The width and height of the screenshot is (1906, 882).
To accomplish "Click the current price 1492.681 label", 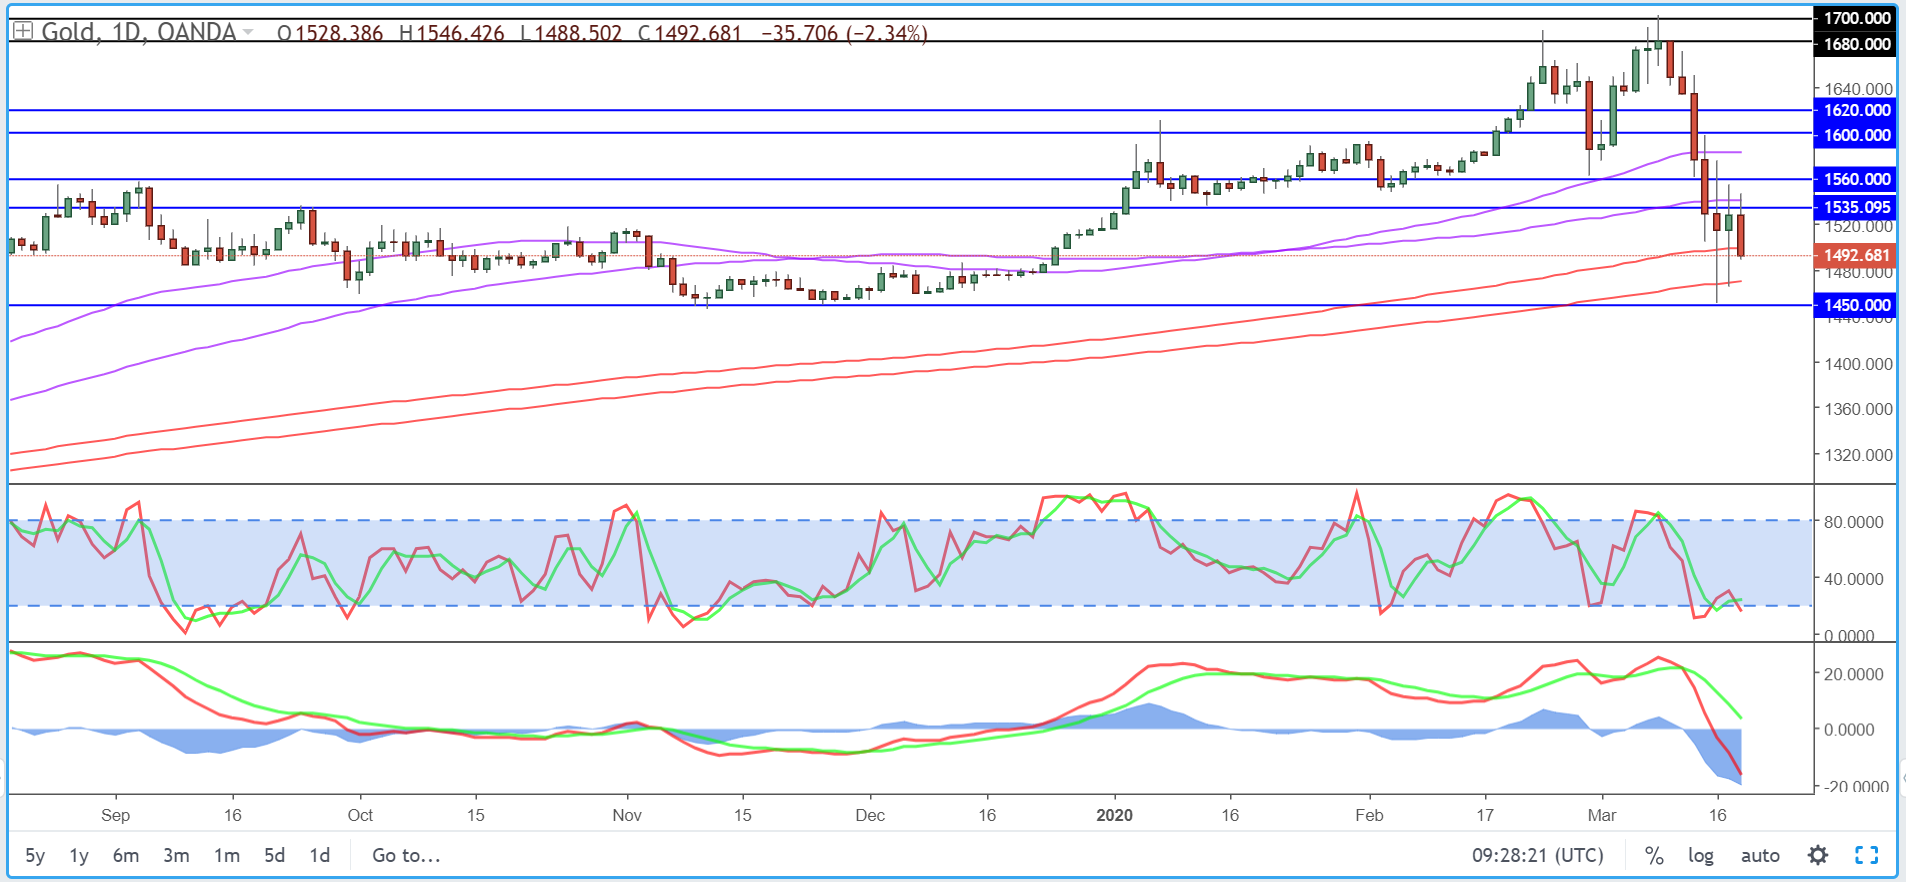I will 1856,255.
